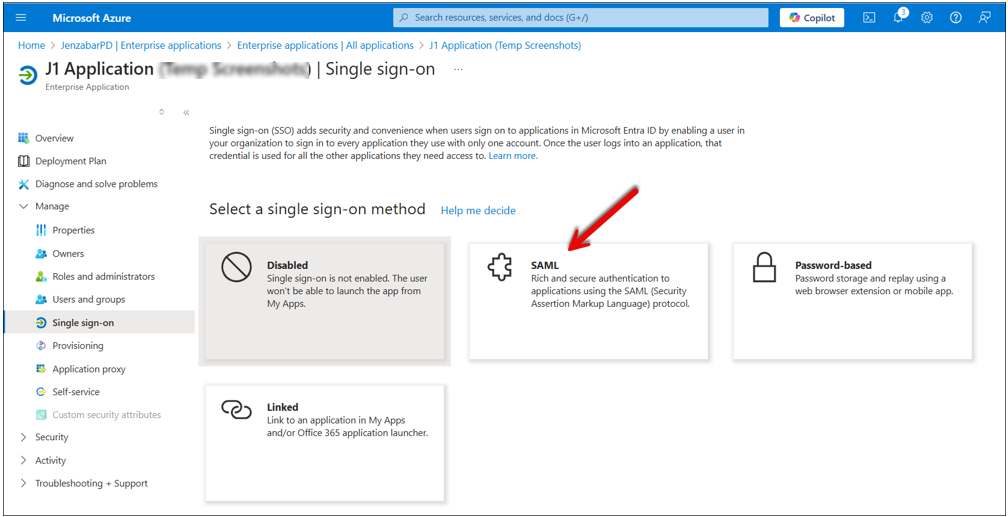Click the Provisioning icon

coord(41,346)
